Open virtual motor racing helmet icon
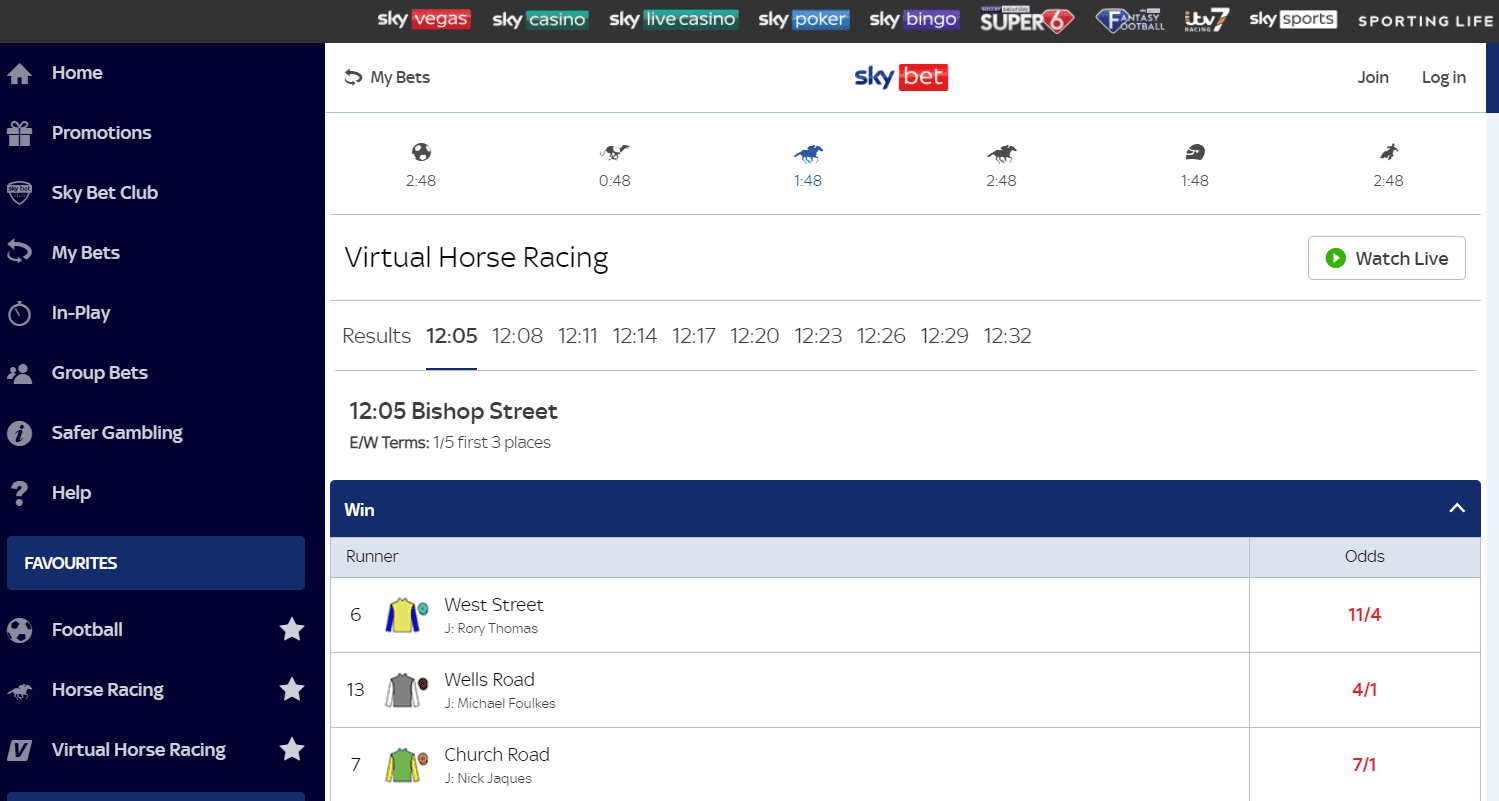This screenshot has height=801, width=1499. [x=1194, y=153]
